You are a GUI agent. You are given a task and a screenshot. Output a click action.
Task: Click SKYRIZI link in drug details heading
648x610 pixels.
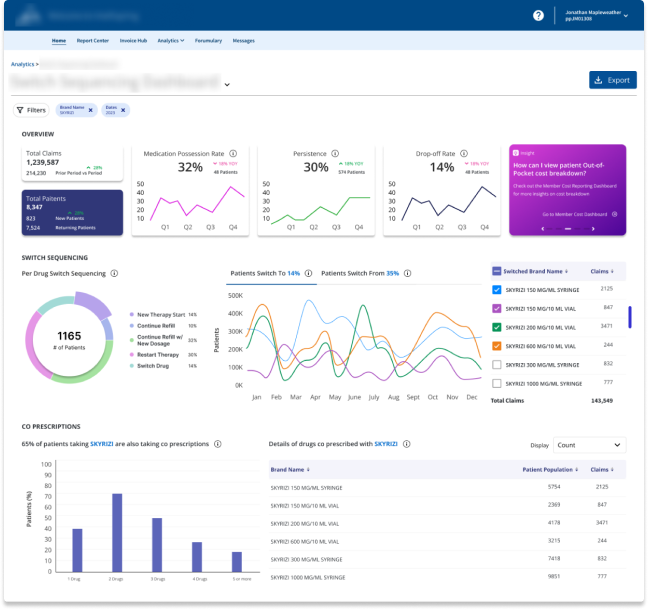386,444
